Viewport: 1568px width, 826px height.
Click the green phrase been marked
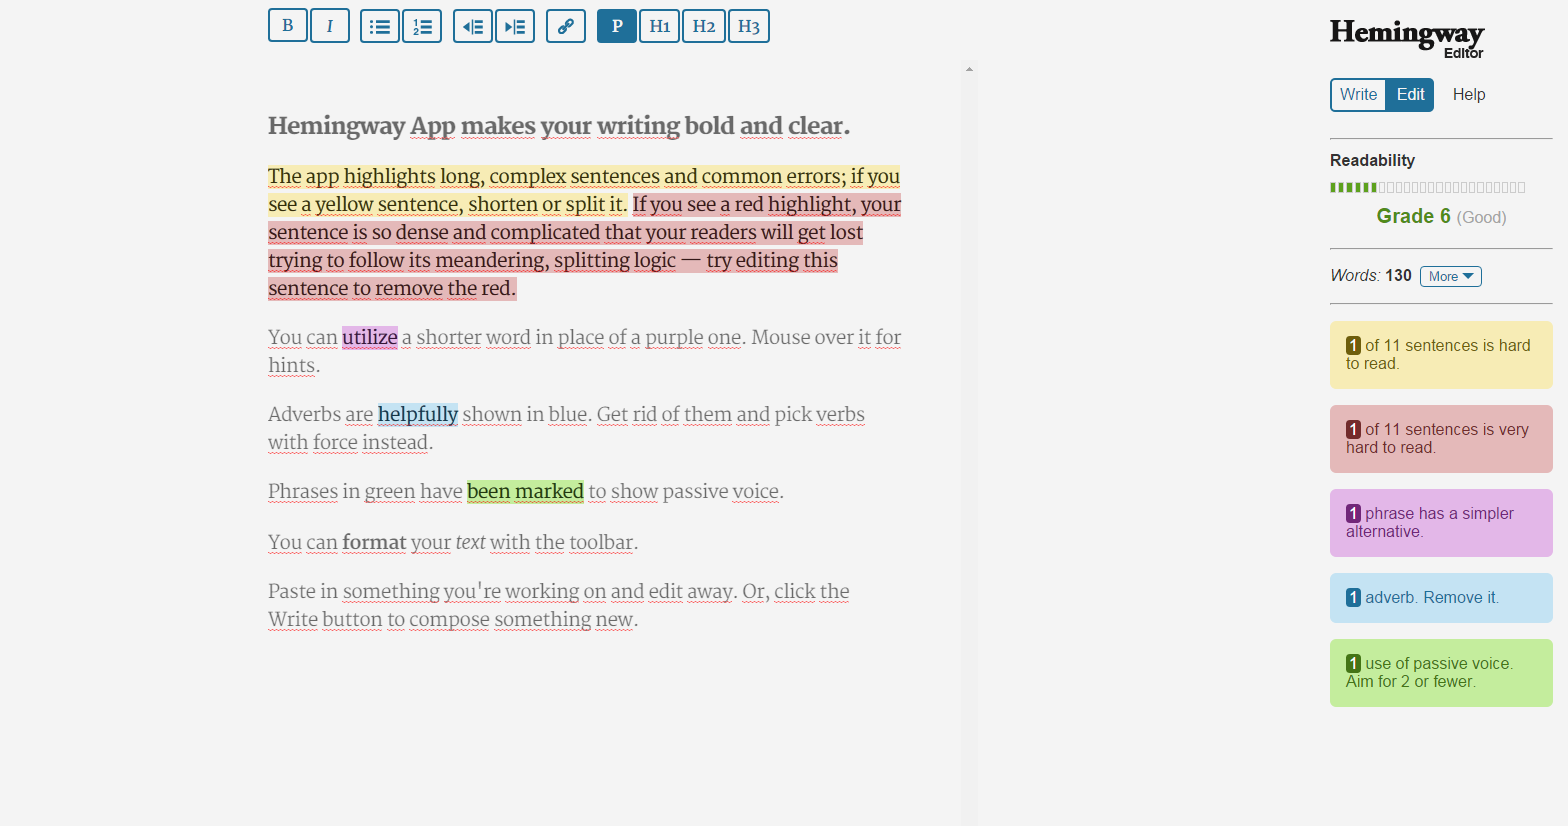pyautogui.click(x=525, y=491)
